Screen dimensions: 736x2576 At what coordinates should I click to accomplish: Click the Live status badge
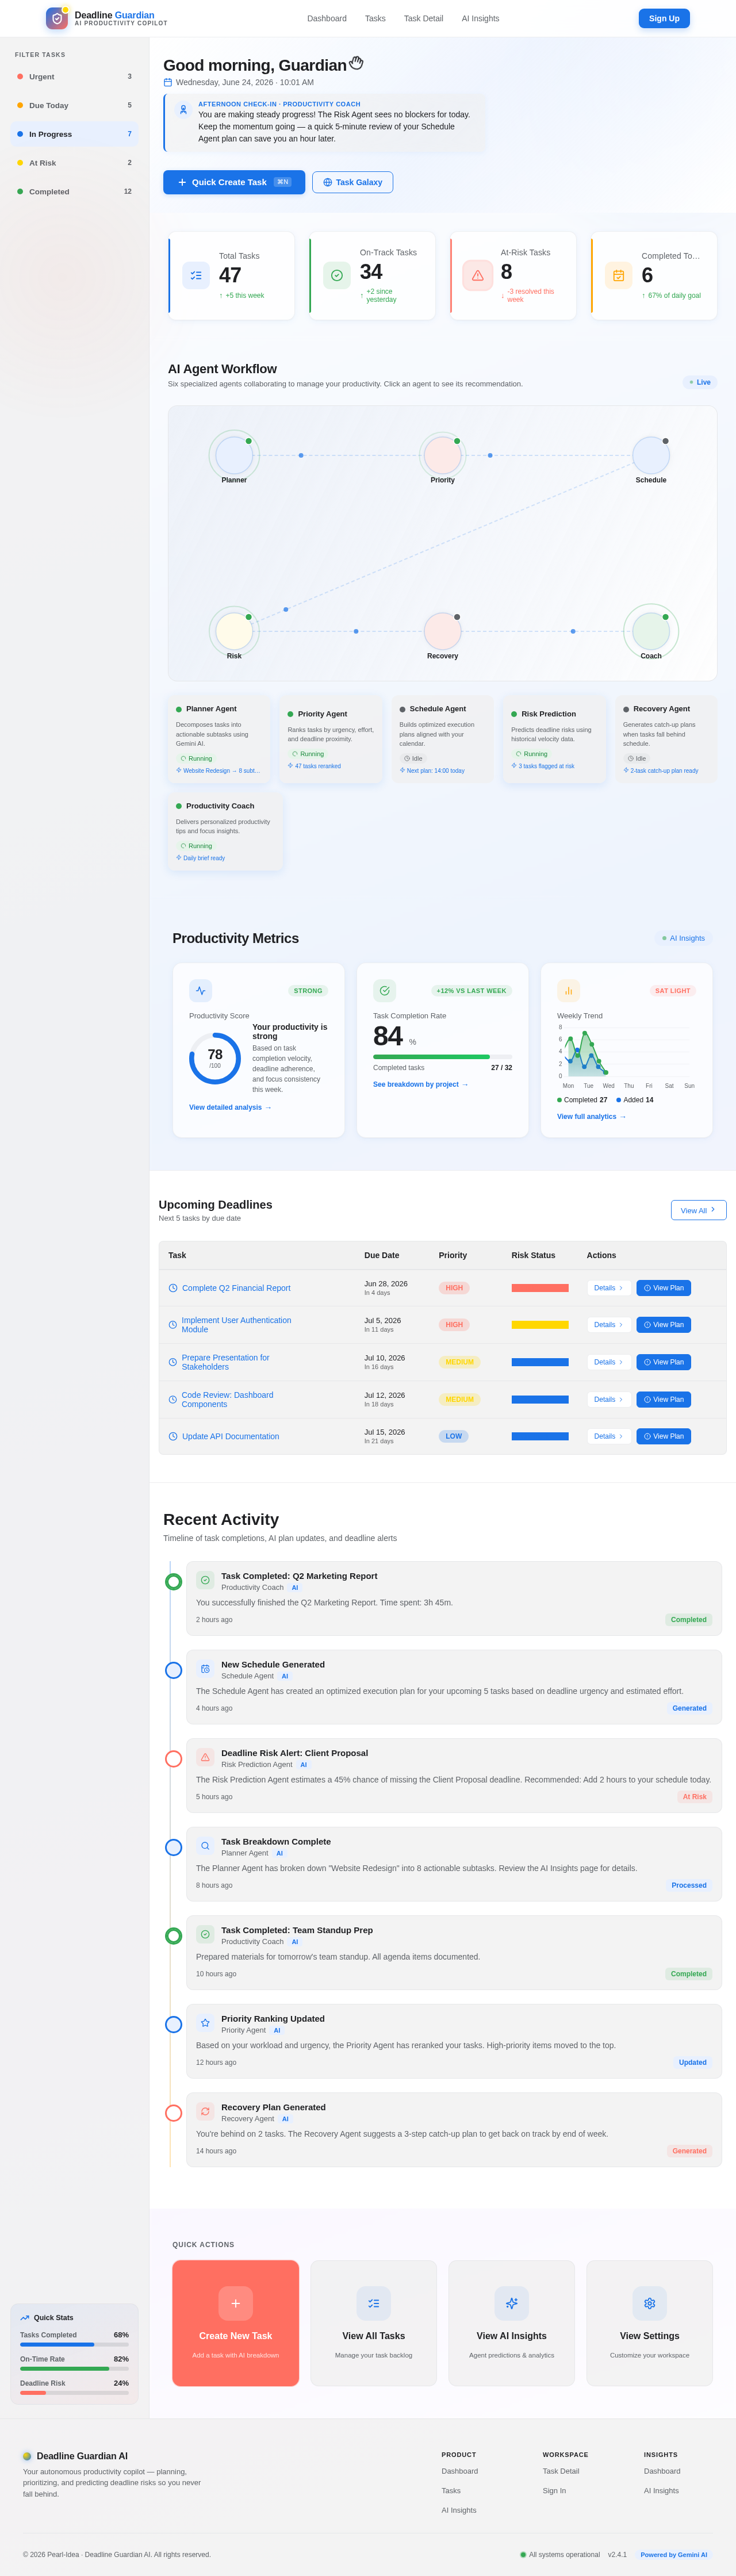(x=700, y=382)
